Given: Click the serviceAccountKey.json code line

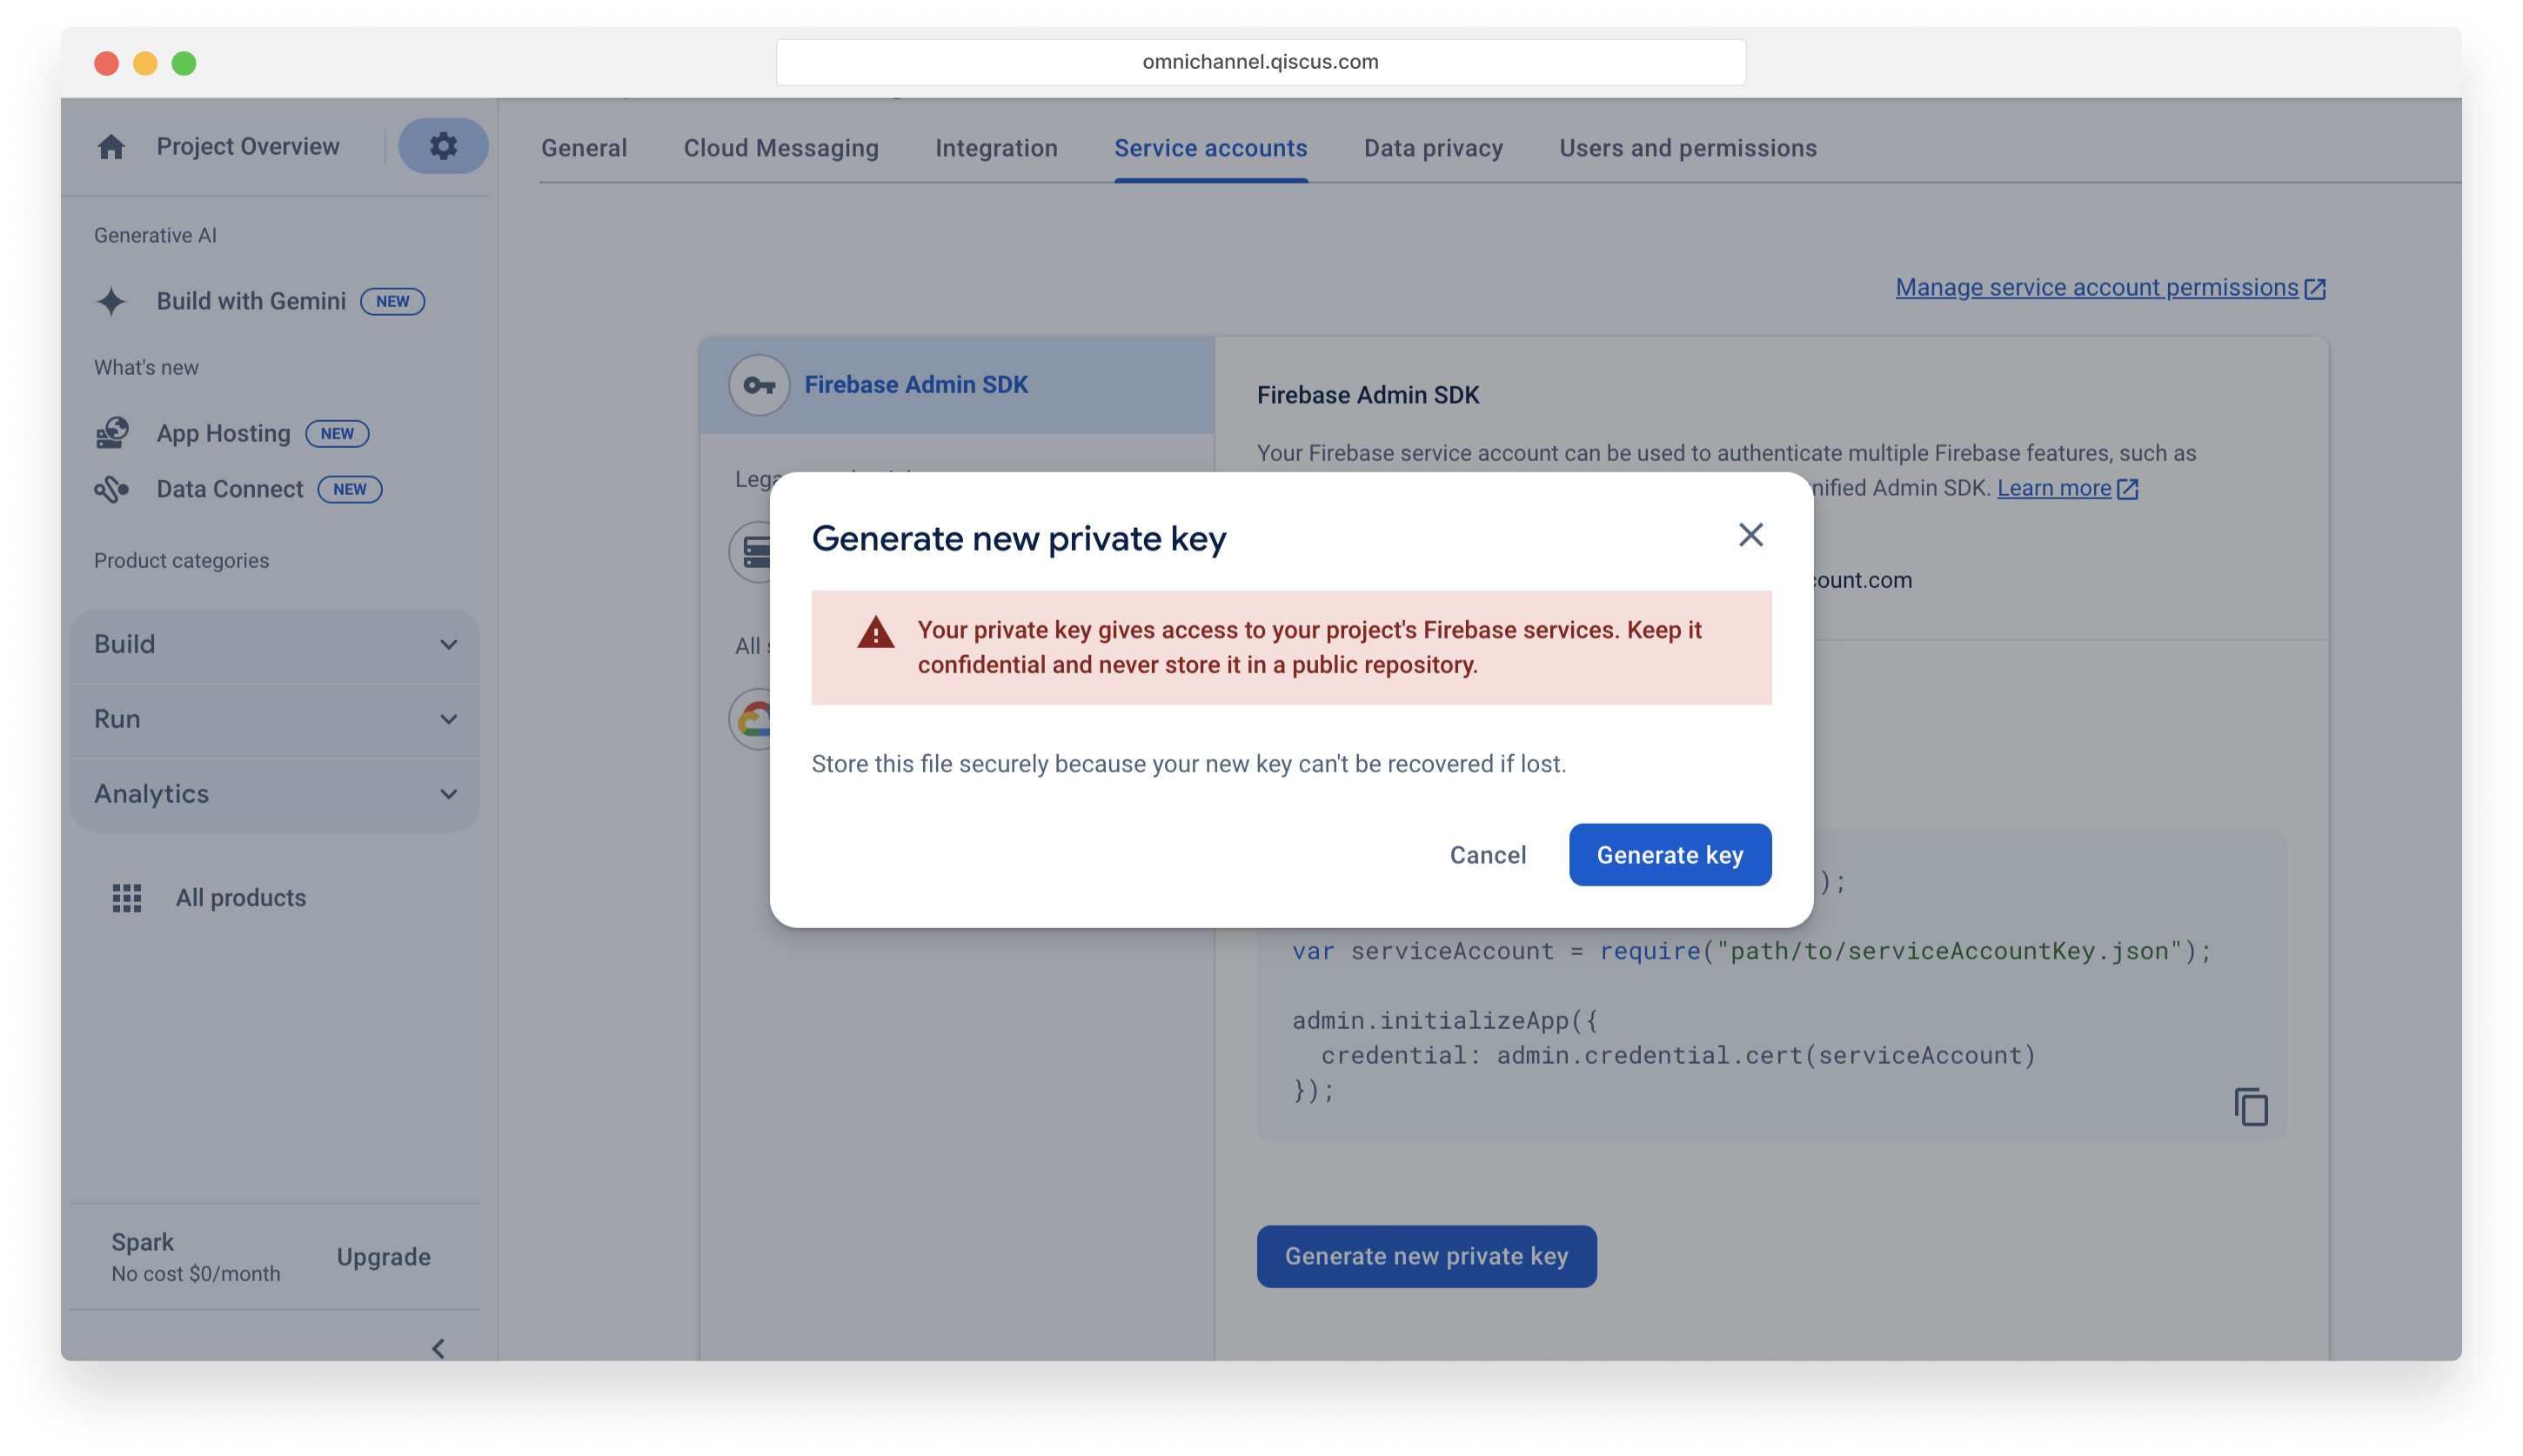Looking at the screenshot, I should coord(1751,951).
